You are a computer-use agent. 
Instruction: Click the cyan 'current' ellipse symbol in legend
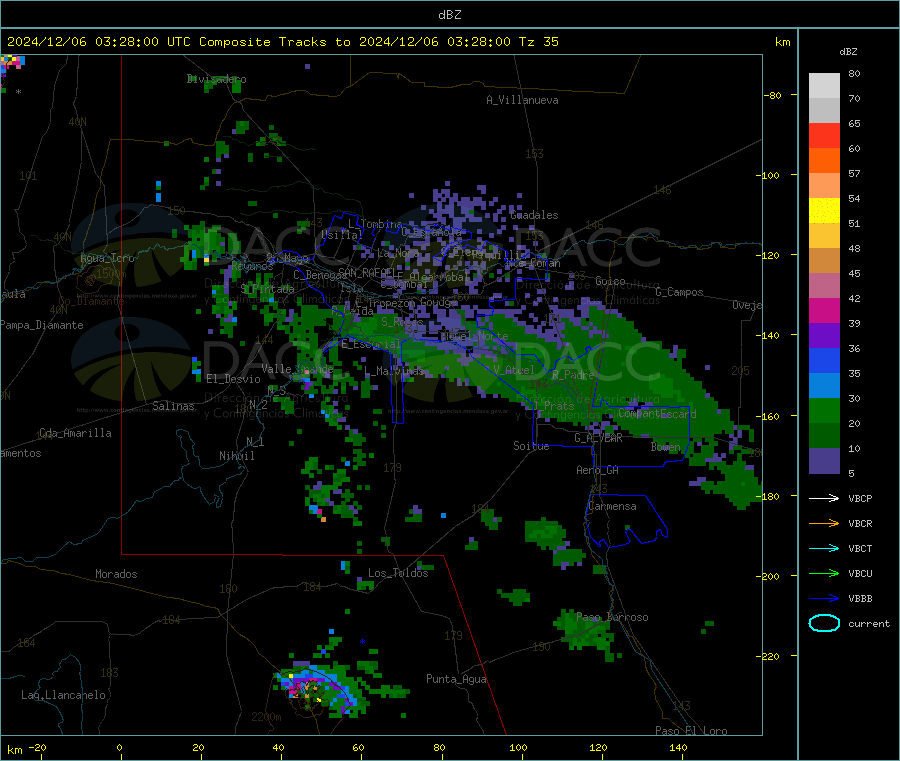pyautogui.click(x=824, y=623)
